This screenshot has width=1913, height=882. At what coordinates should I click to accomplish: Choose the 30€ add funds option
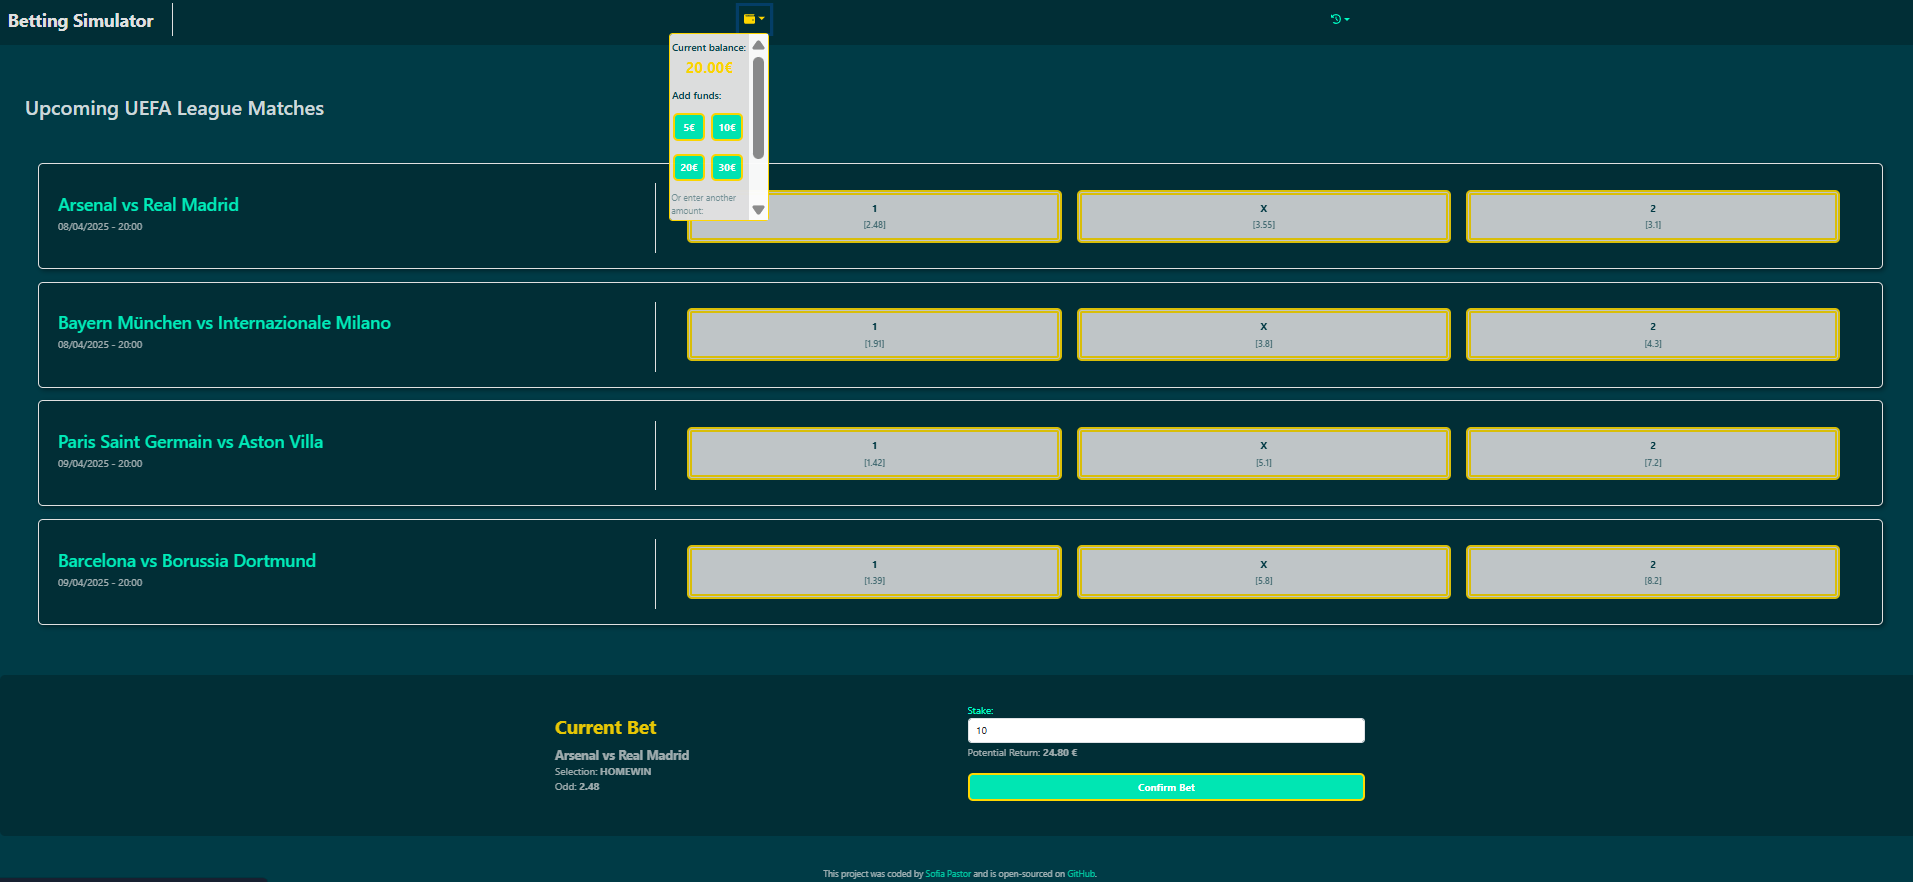727,167
